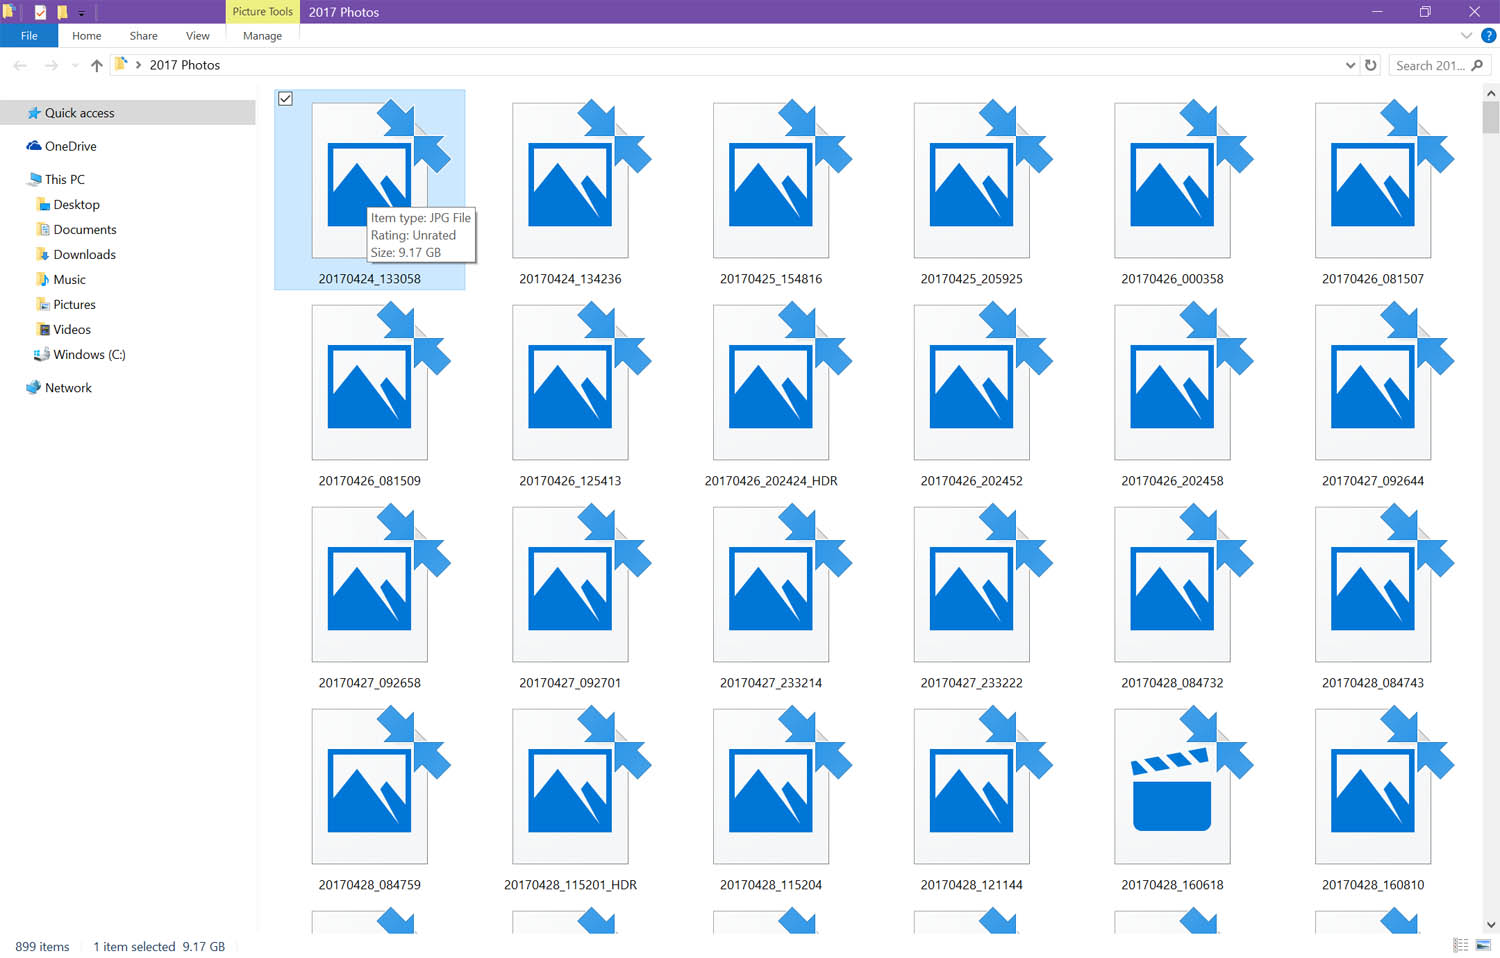This screenshot has height=958, width=1500.
Task: Select image file 20170426_000358
Action: click(x=1172, y=190)
